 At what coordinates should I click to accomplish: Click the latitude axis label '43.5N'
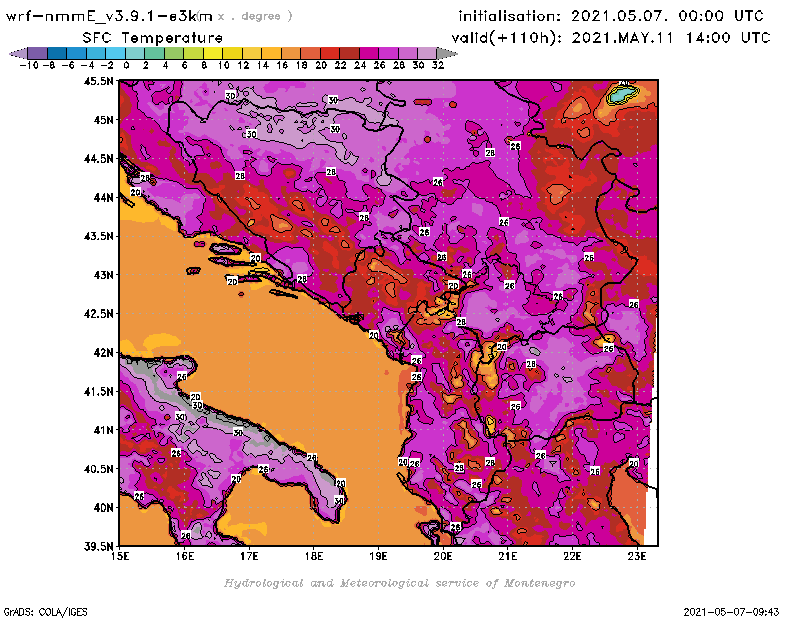point(98,236)
